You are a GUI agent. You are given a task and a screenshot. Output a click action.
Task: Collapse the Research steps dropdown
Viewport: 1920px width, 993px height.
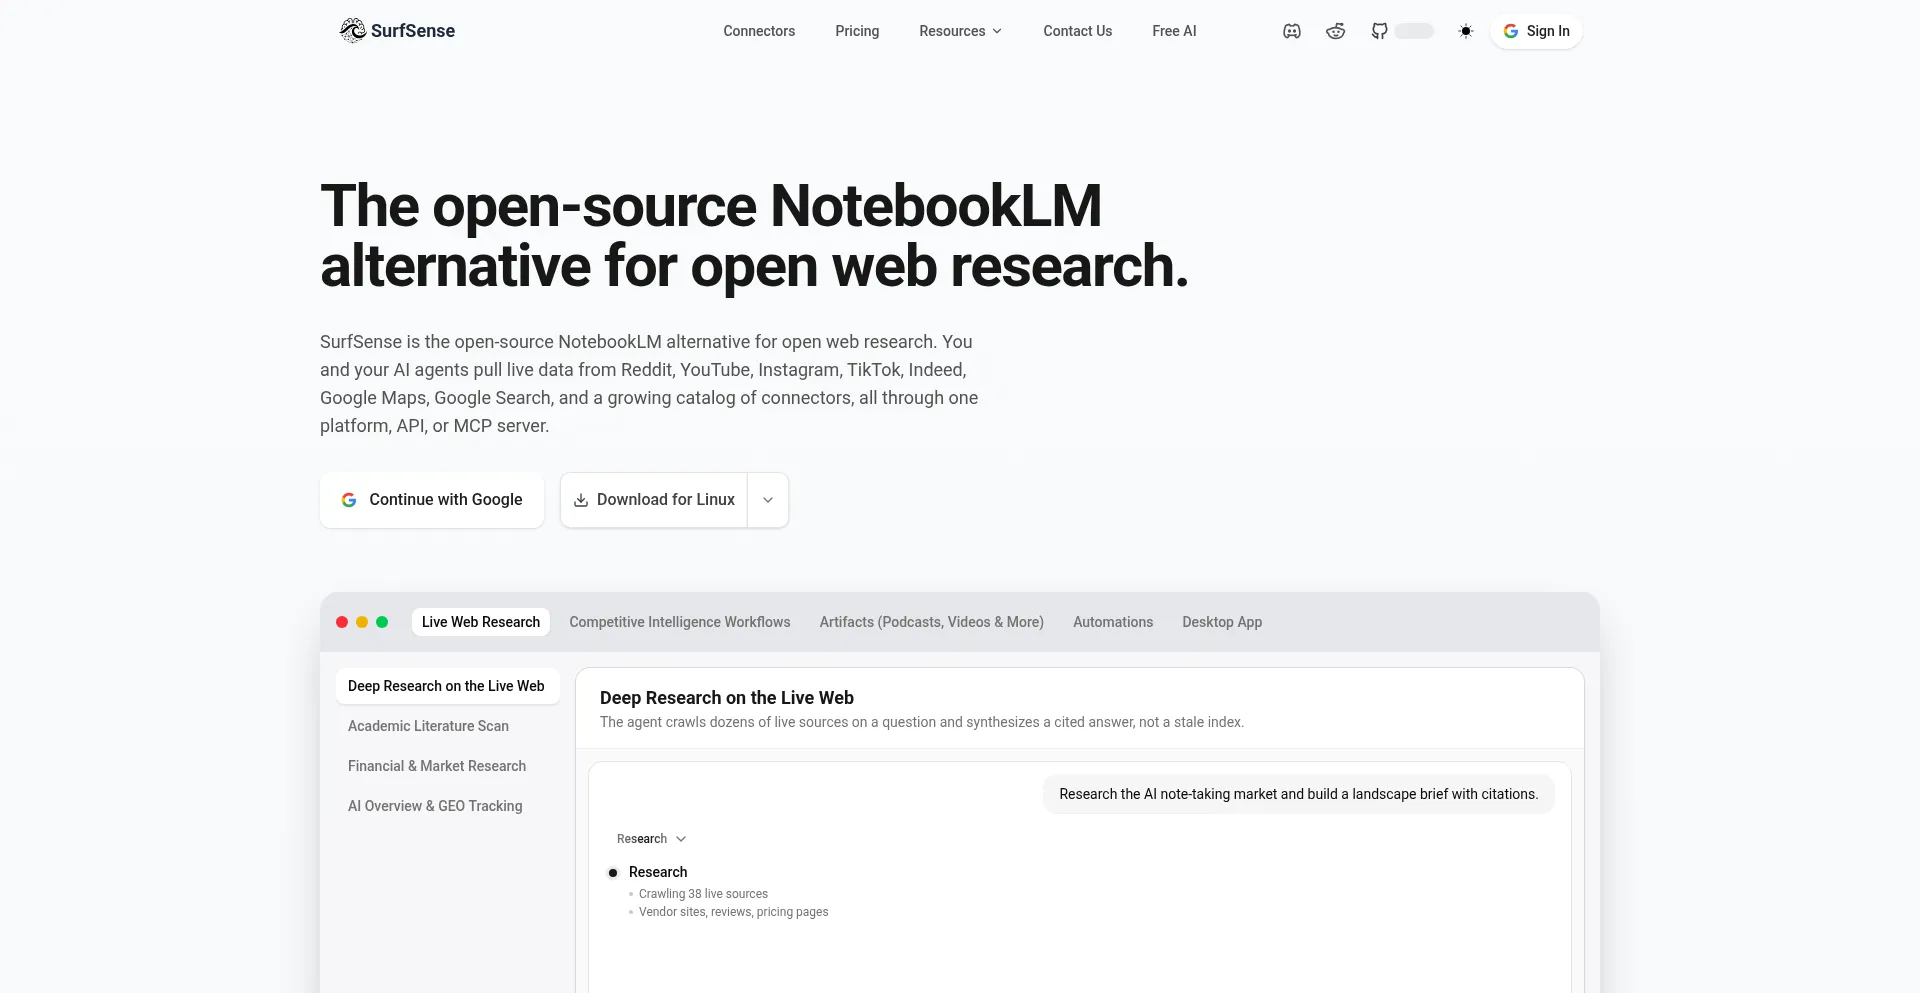651,839
